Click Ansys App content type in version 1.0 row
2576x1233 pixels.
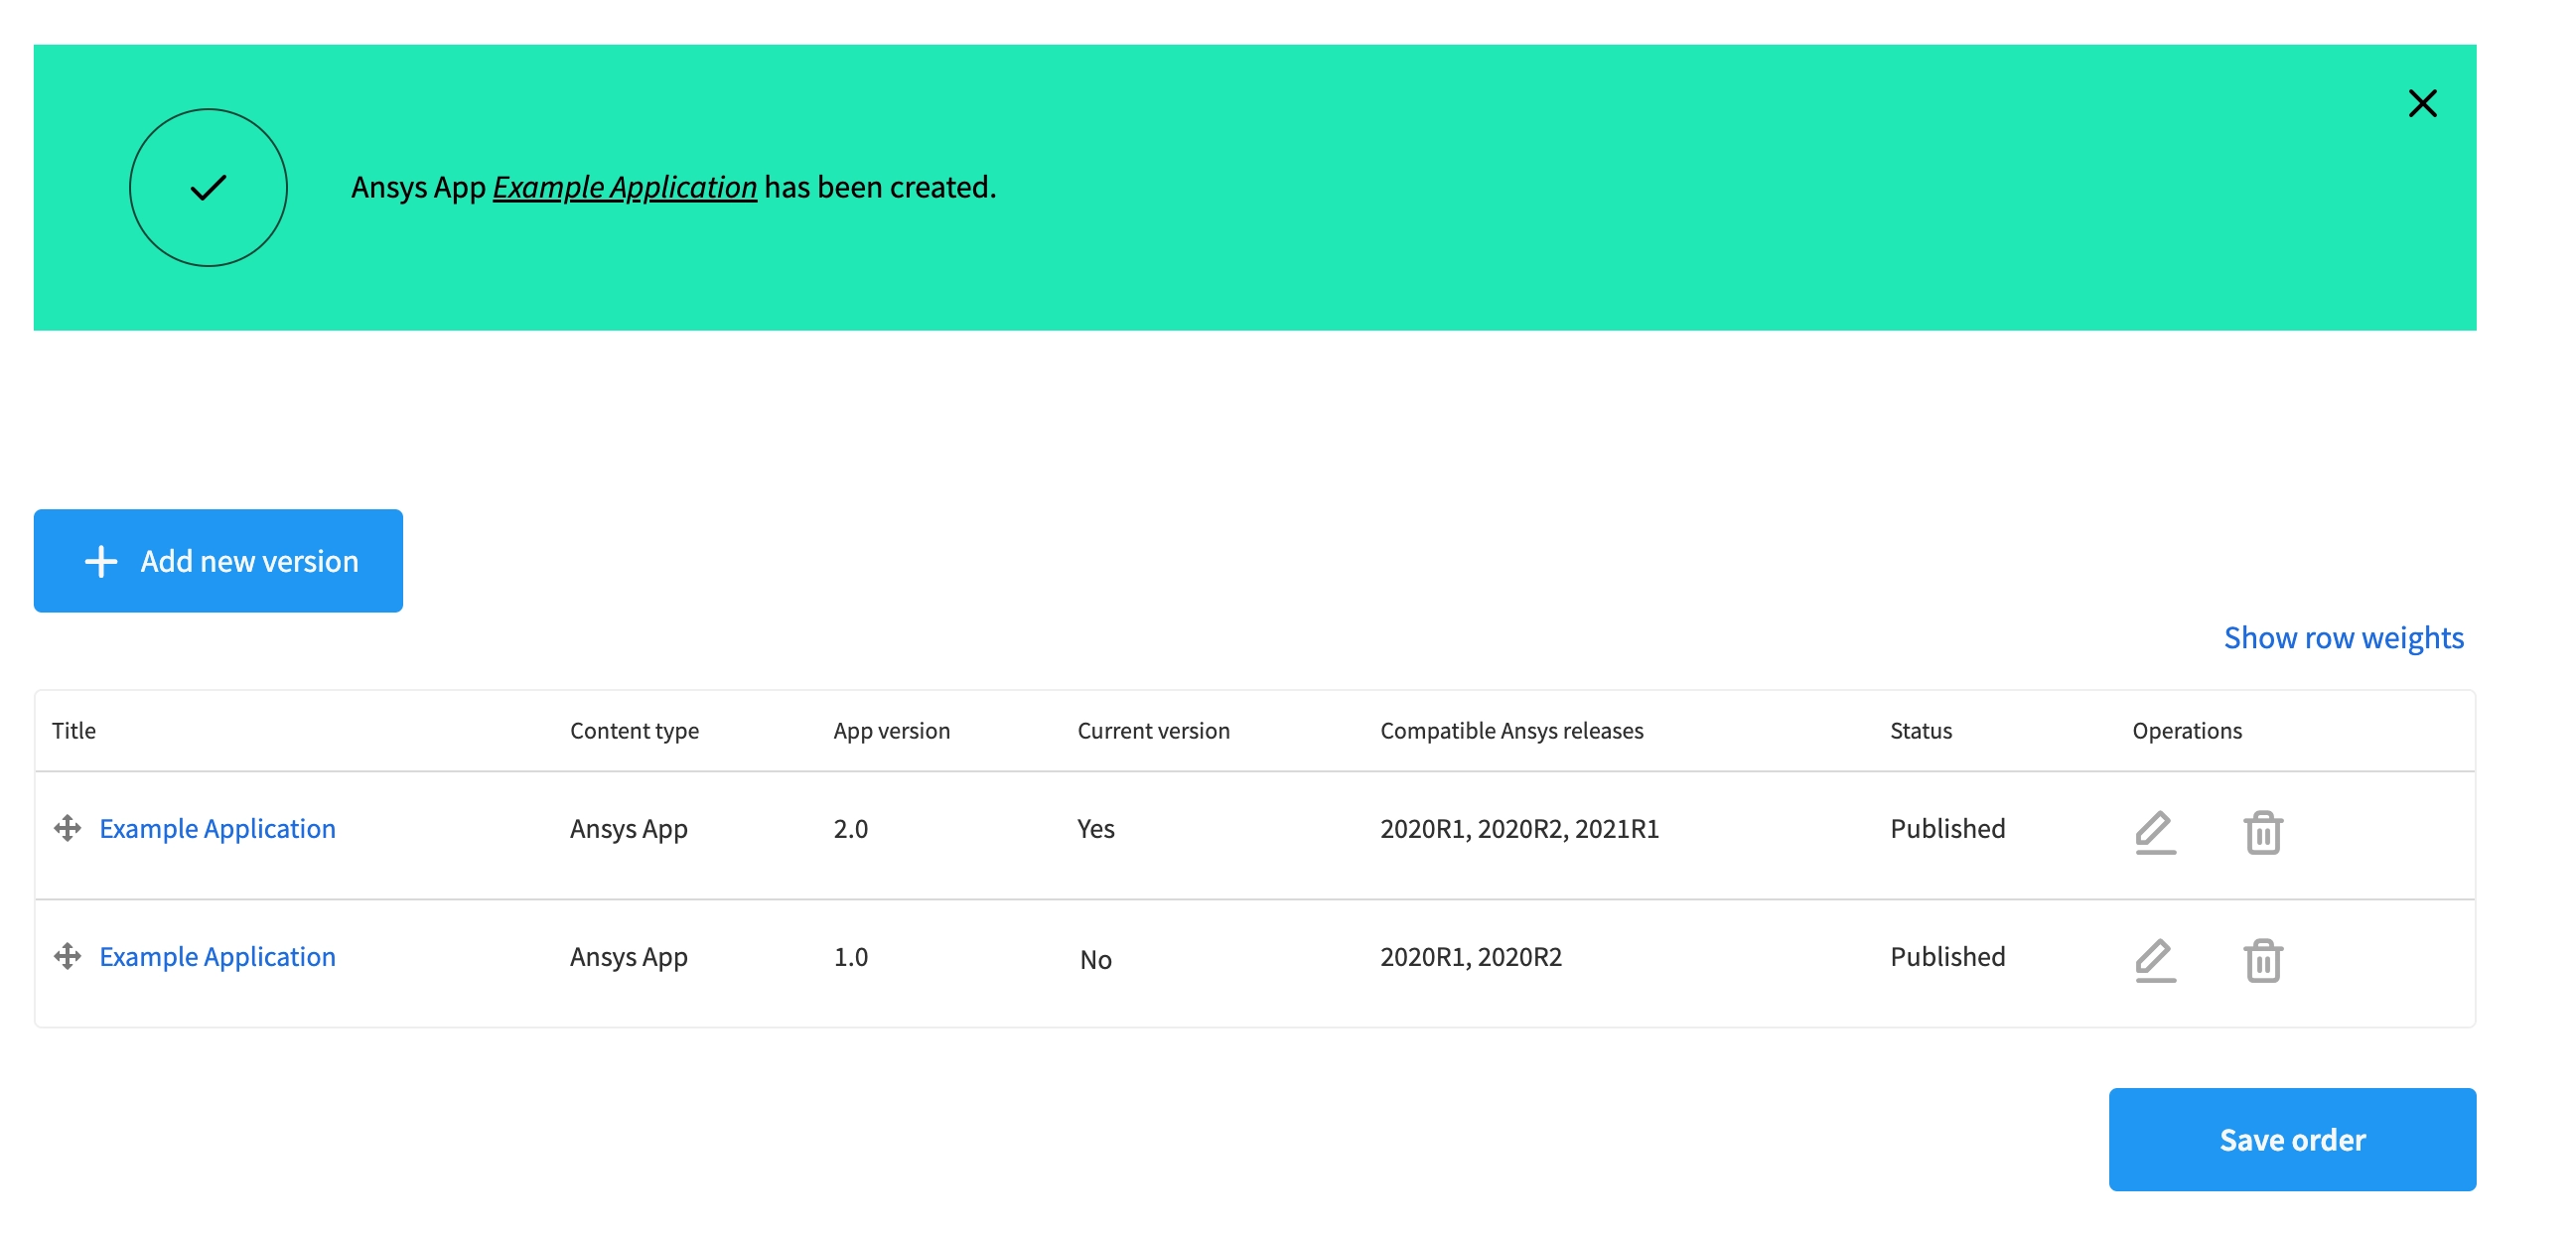[628, 957]
